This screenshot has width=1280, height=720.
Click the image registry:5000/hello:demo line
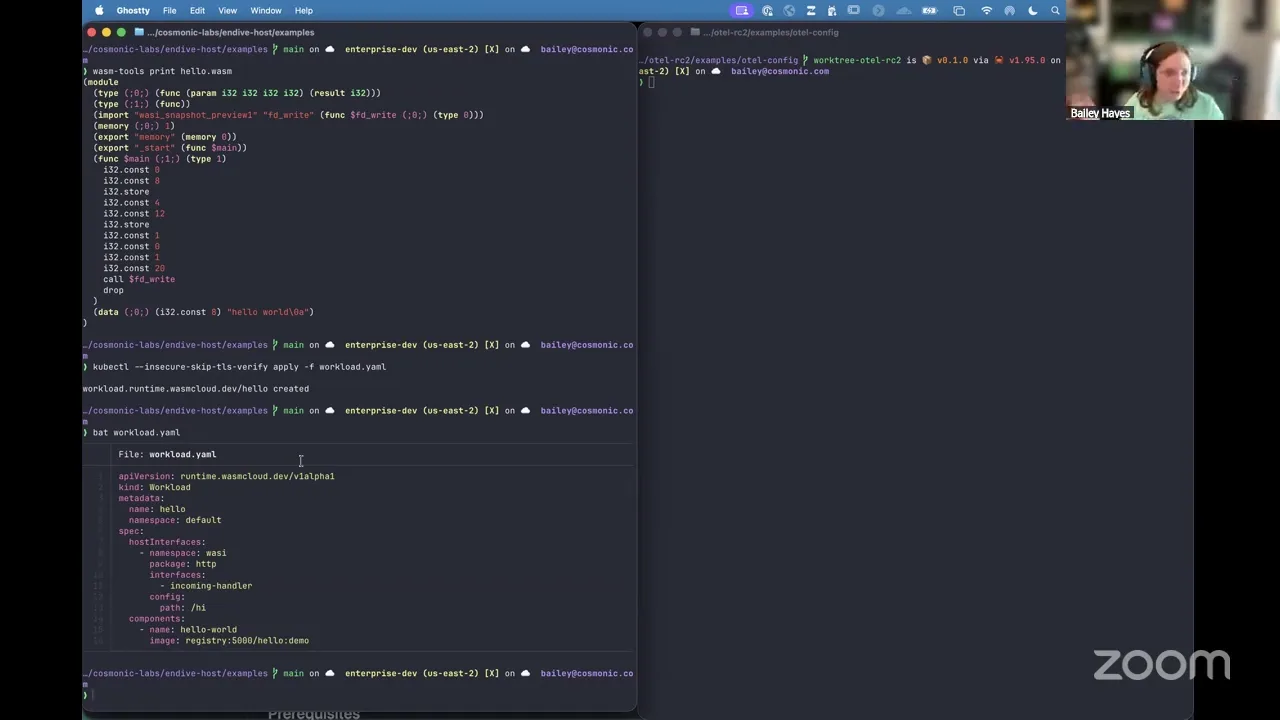229,641
